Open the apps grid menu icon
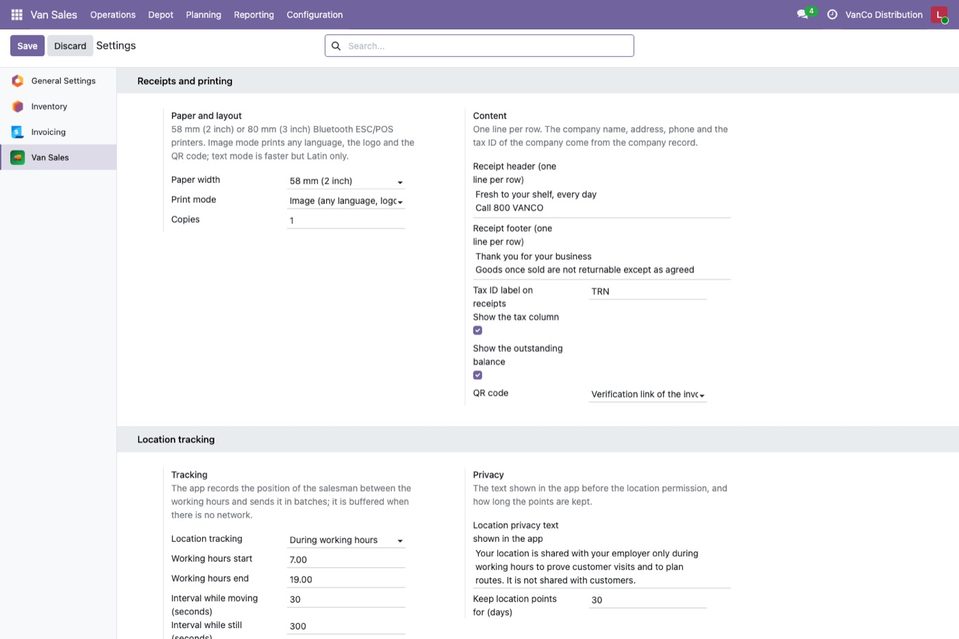The height and width of the screenshot is (639, 959). [17, 15]
